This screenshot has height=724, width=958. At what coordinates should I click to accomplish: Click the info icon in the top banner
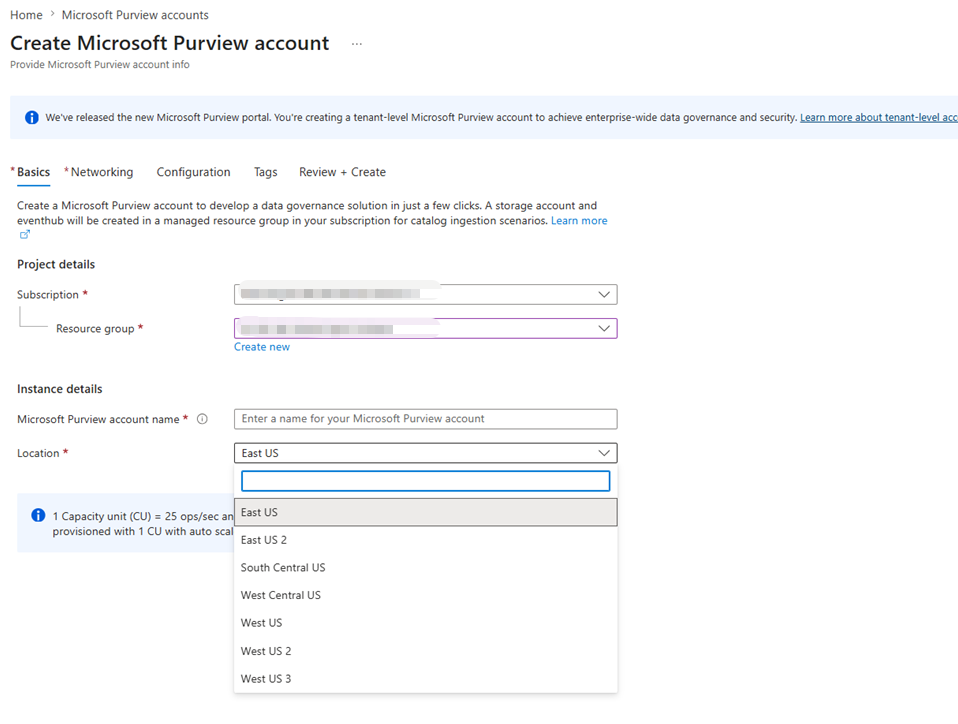tap(32, 117)
